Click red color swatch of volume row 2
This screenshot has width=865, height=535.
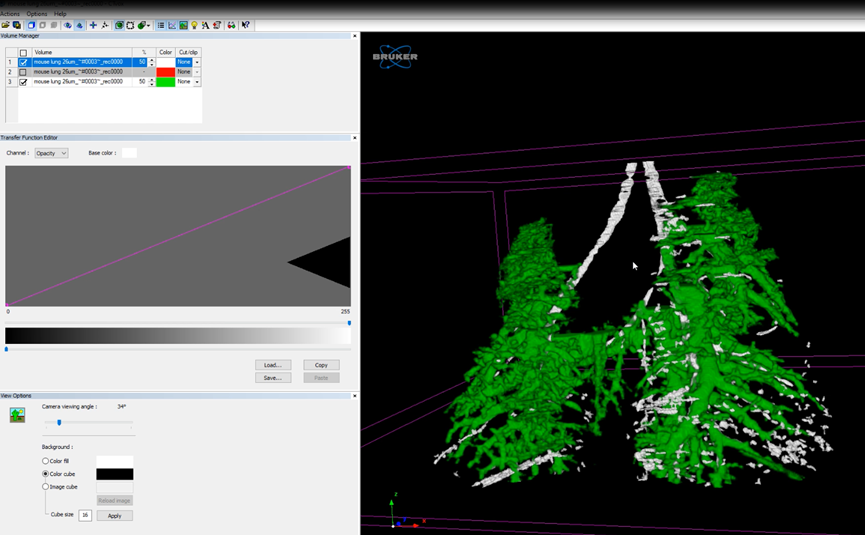tap(165, 72)
